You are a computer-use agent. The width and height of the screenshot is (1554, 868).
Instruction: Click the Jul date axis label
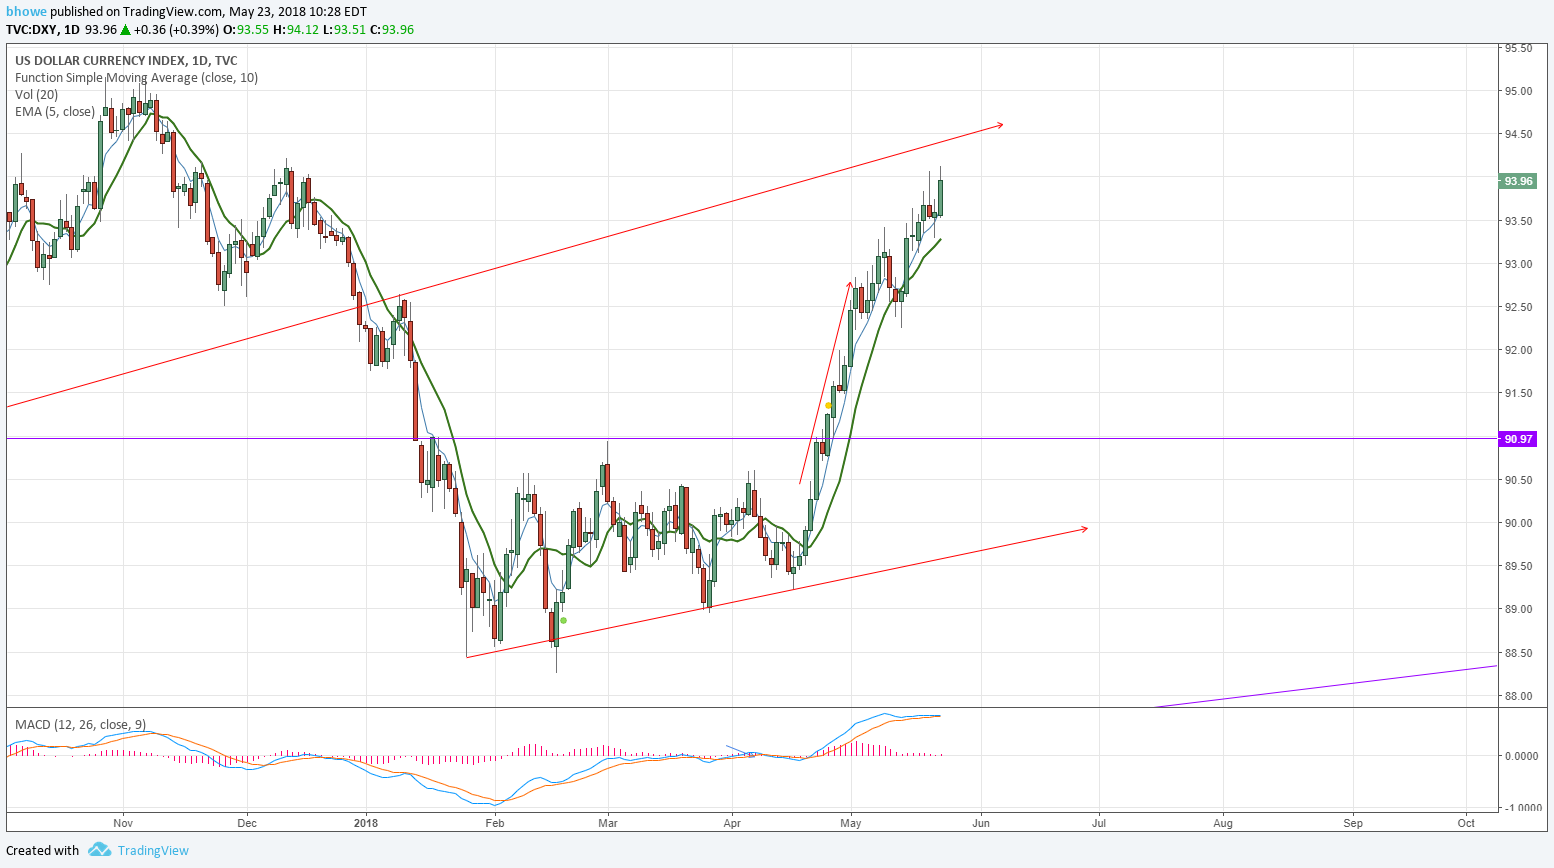coord(1099,824)
